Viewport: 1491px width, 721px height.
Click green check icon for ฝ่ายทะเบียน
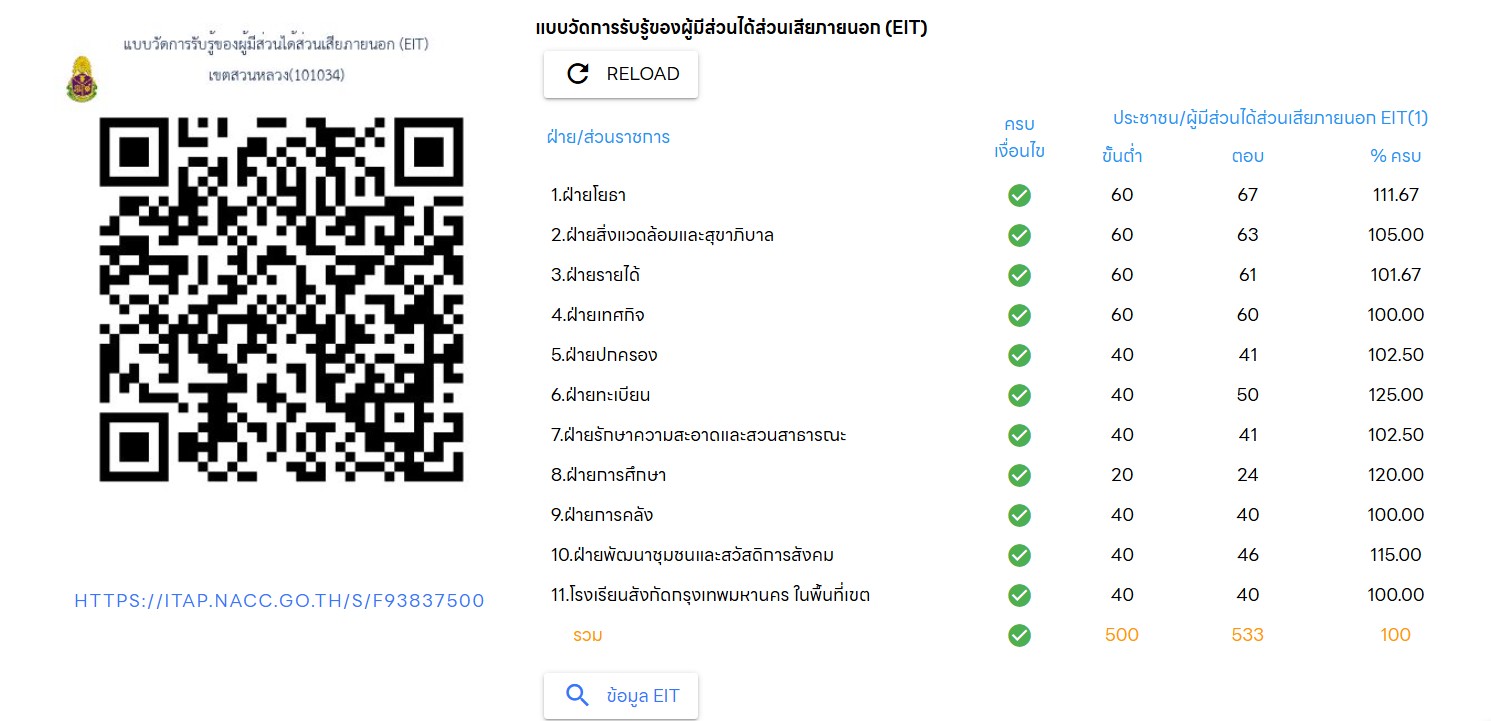[x=1019, y=395]
